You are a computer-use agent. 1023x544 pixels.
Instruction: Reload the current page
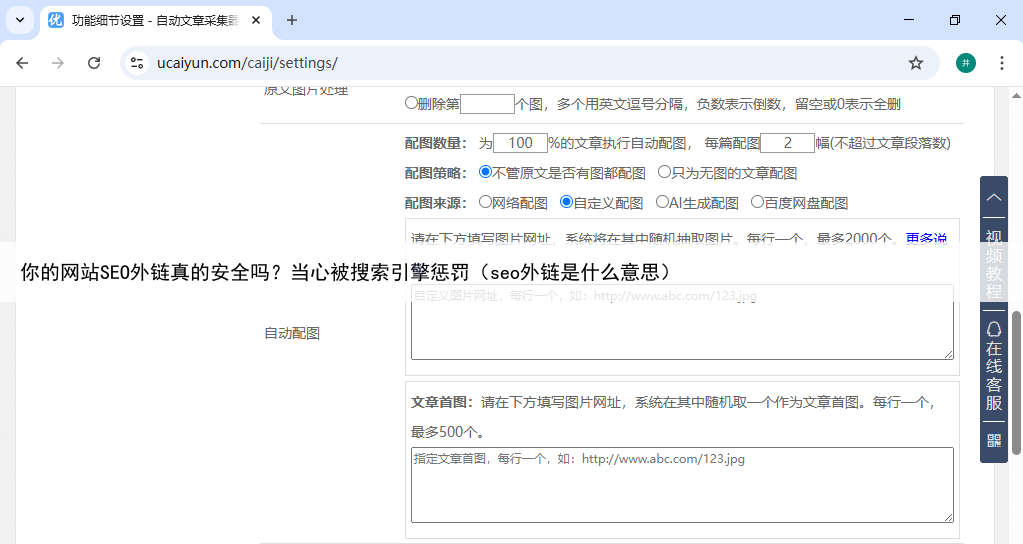coord(94,63)
